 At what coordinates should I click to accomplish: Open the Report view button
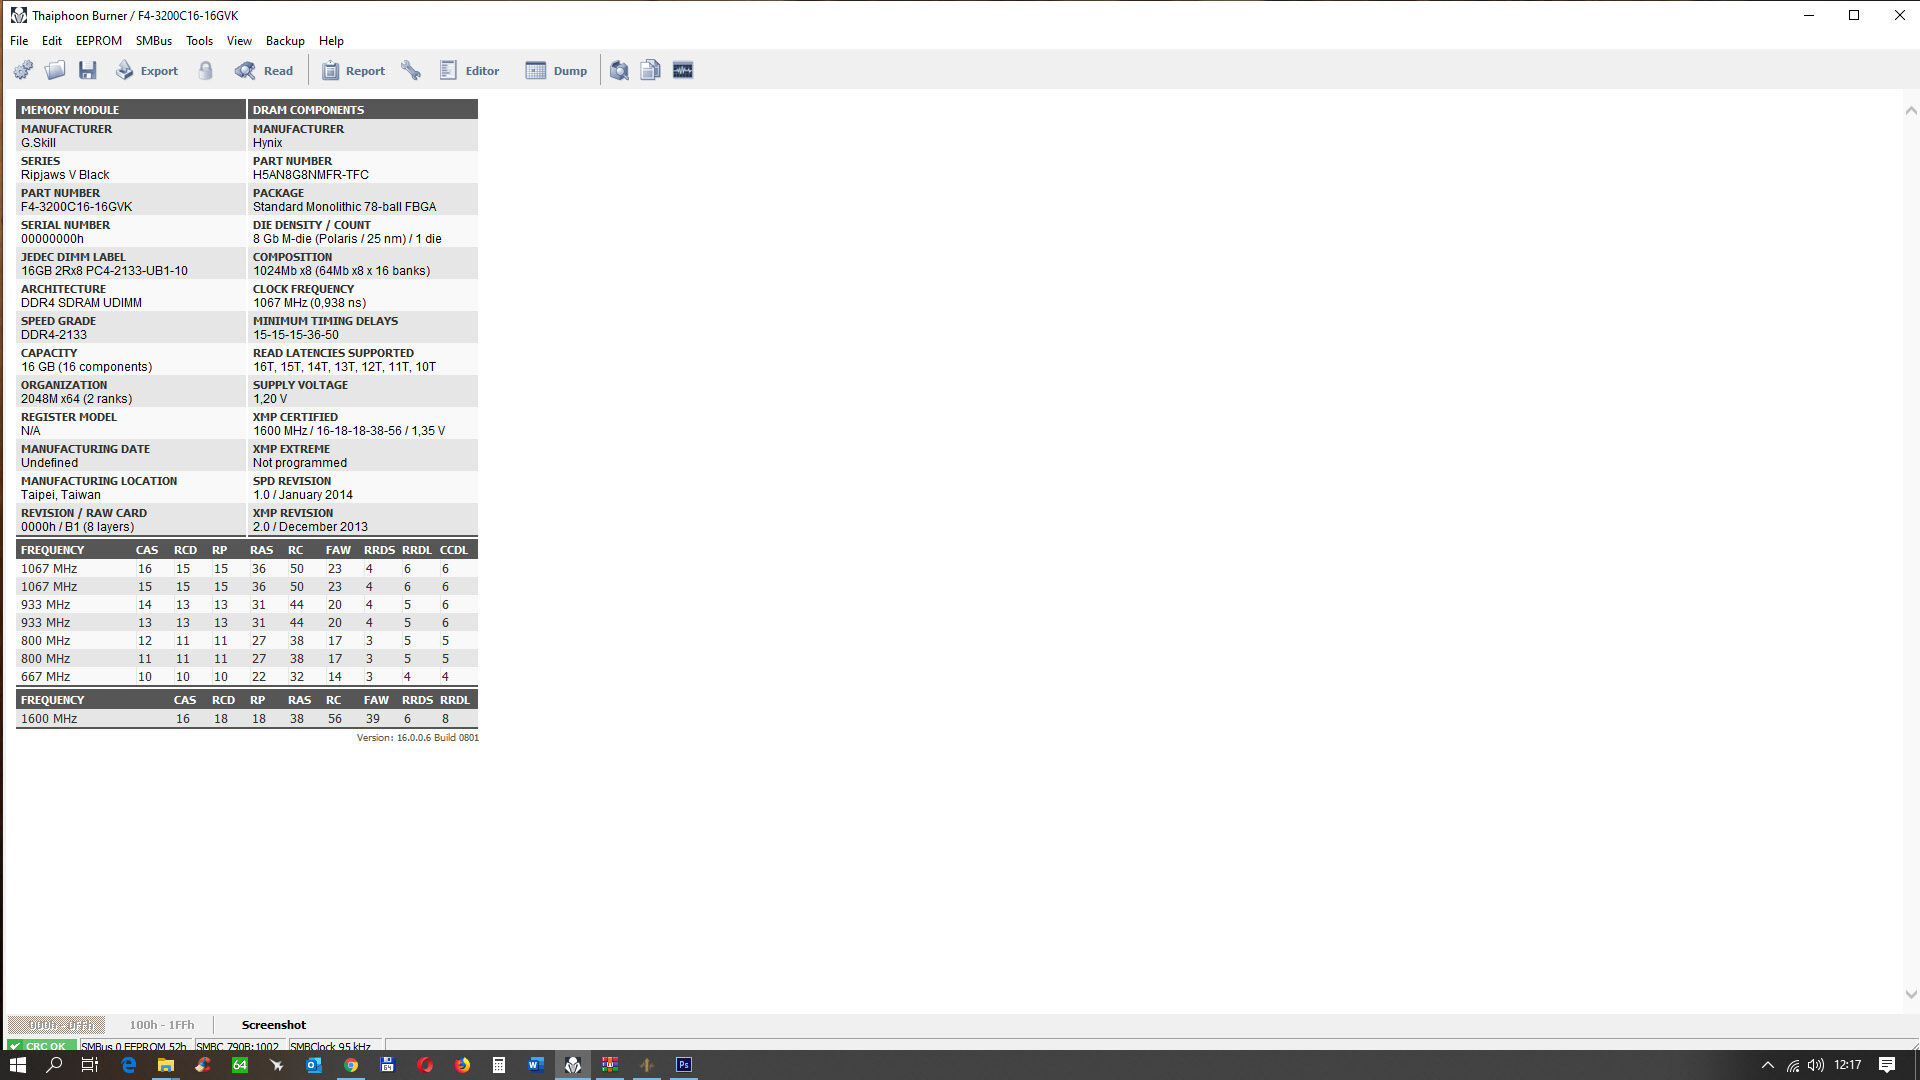tap(353, 70)
